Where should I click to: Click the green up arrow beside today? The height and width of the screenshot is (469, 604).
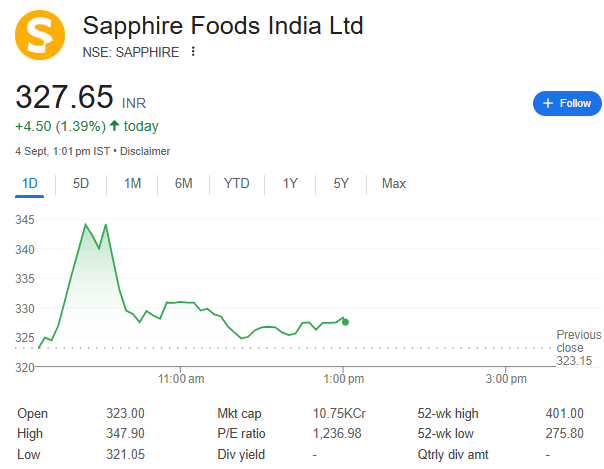point(115,126)
